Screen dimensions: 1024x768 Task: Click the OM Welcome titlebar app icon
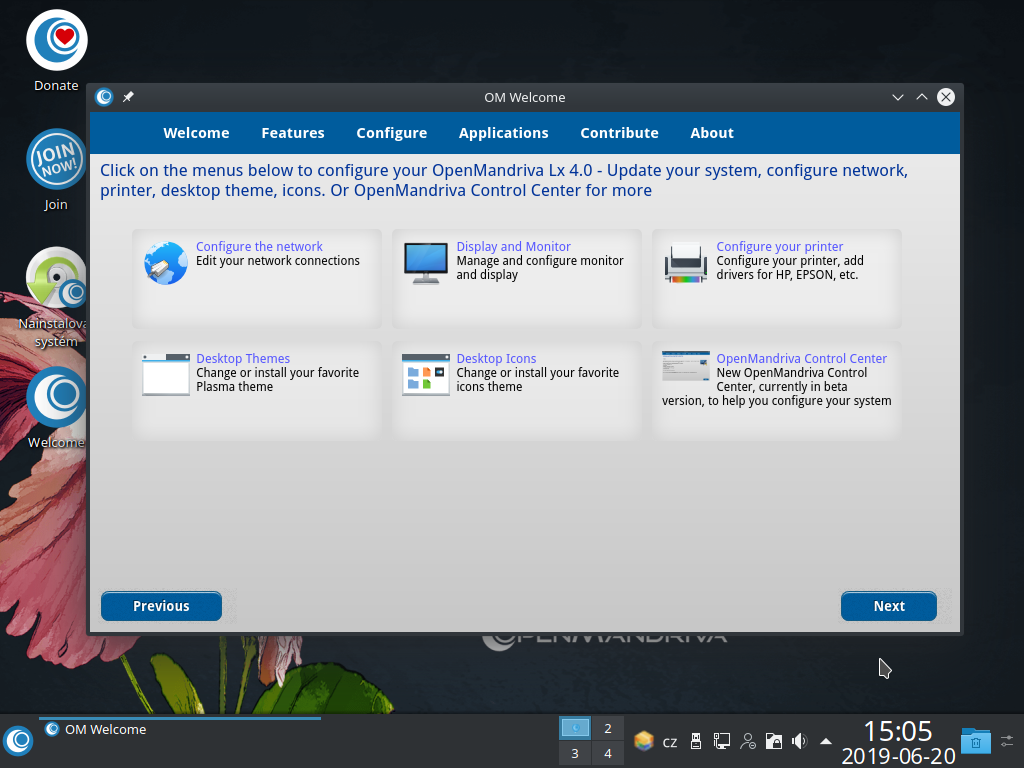[104, 97]
